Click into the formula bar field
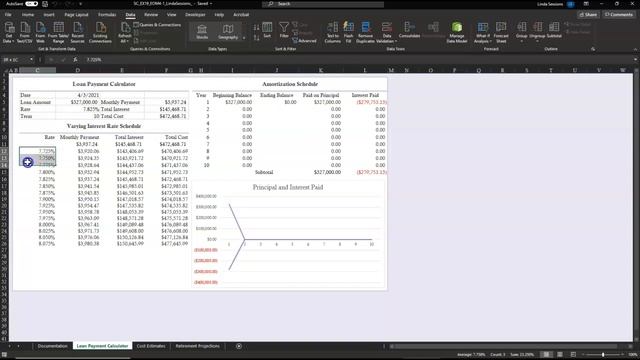Viewport: 640px width, 360px height. pos(357,60)
